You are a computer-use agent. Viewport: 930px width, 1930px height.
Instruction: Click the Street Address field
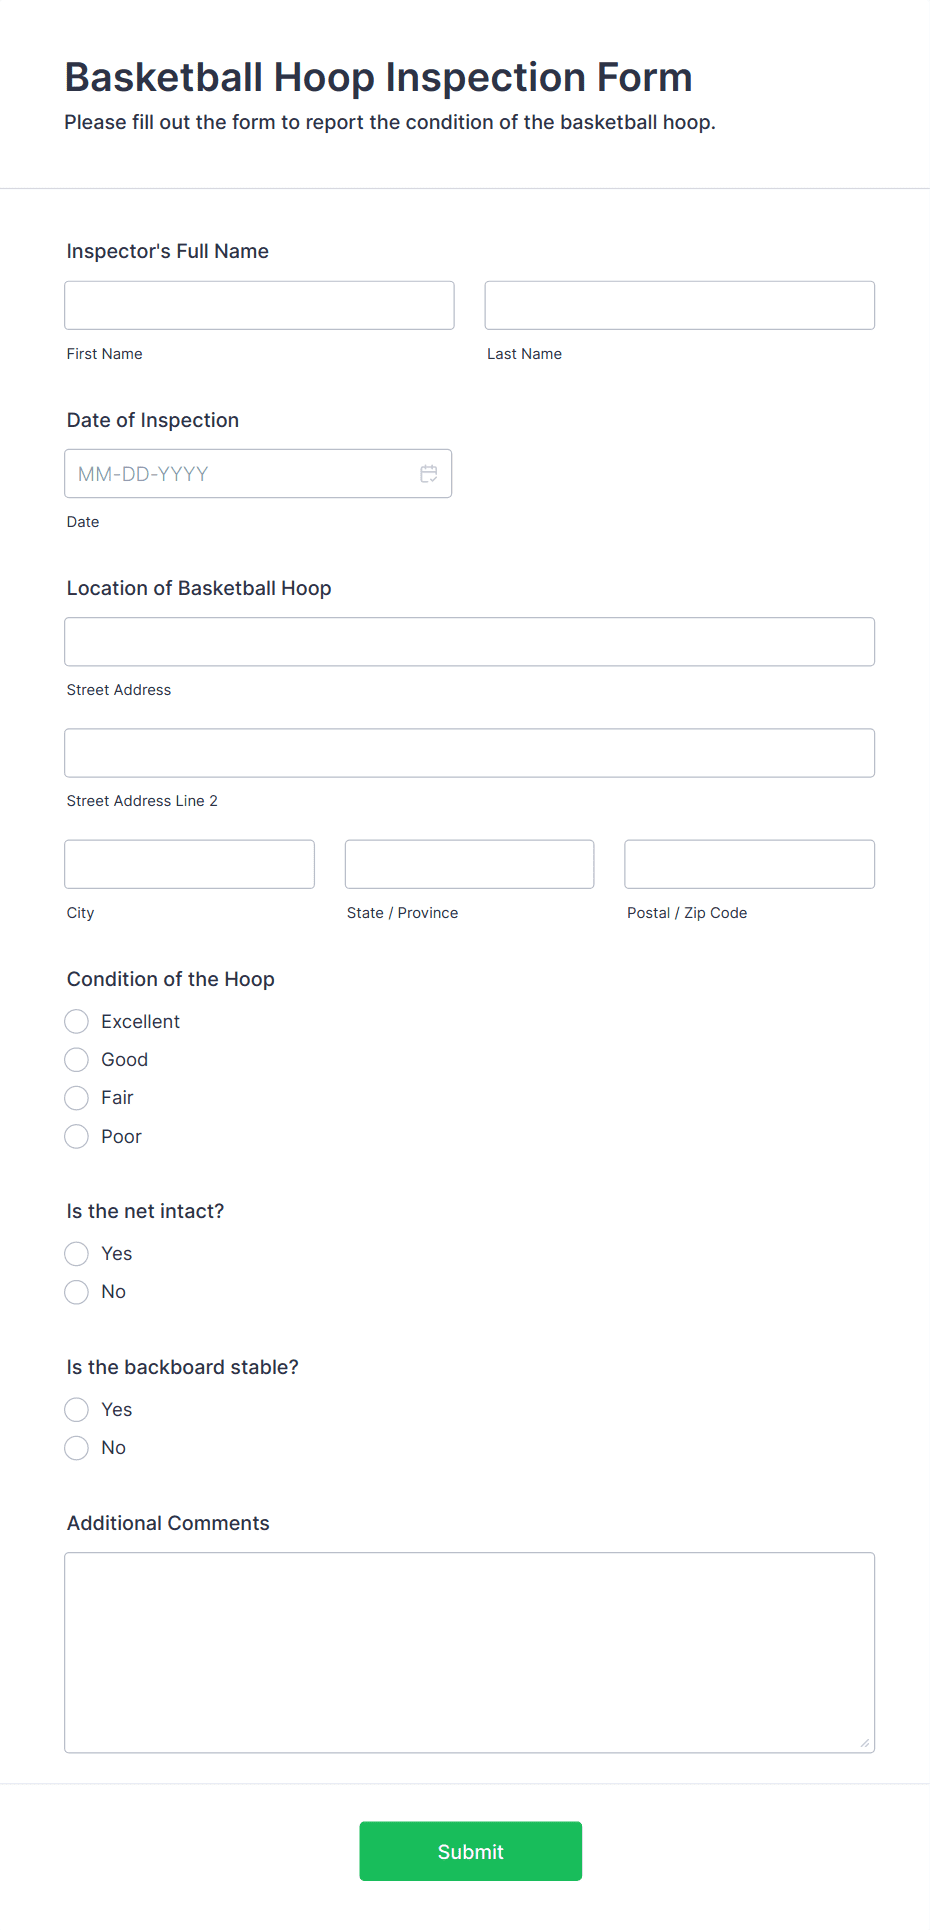pos(470,642)
